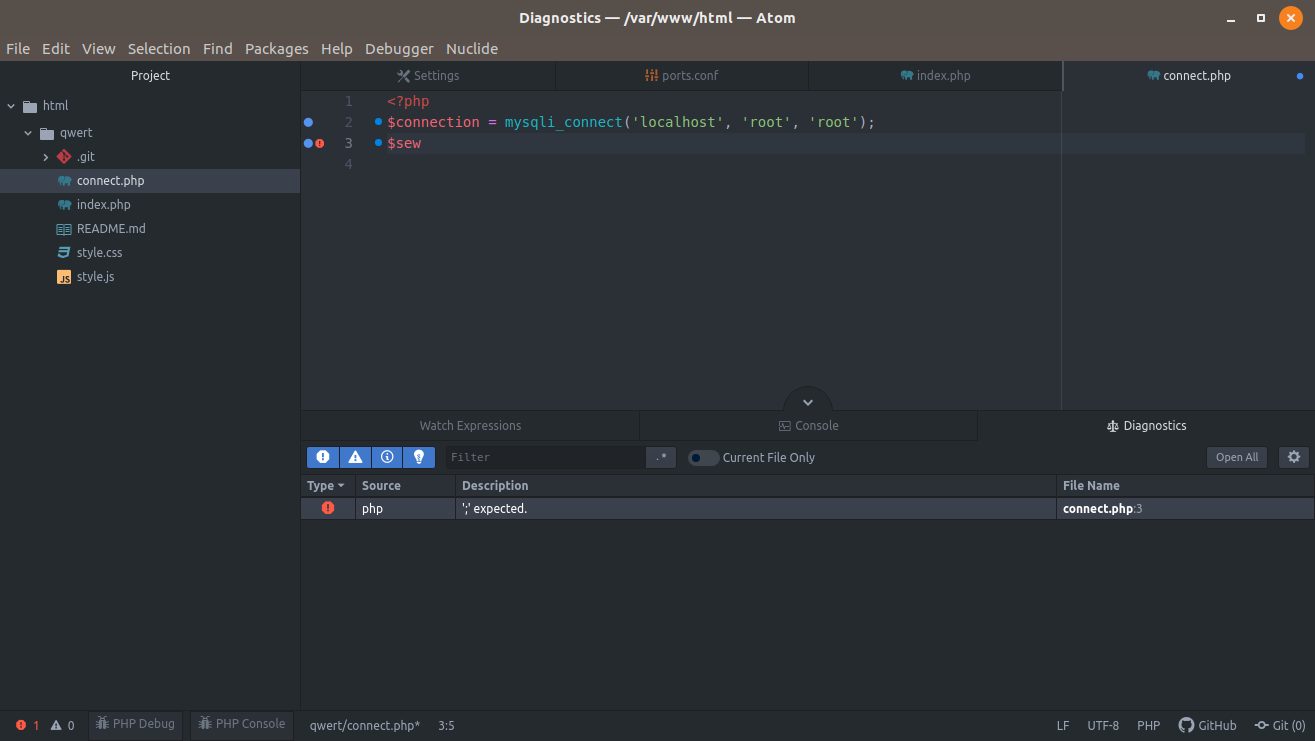Viewport: 1315px width, 741px height.
Task: Open the Nuclide menu
Action: click(472, 48)
